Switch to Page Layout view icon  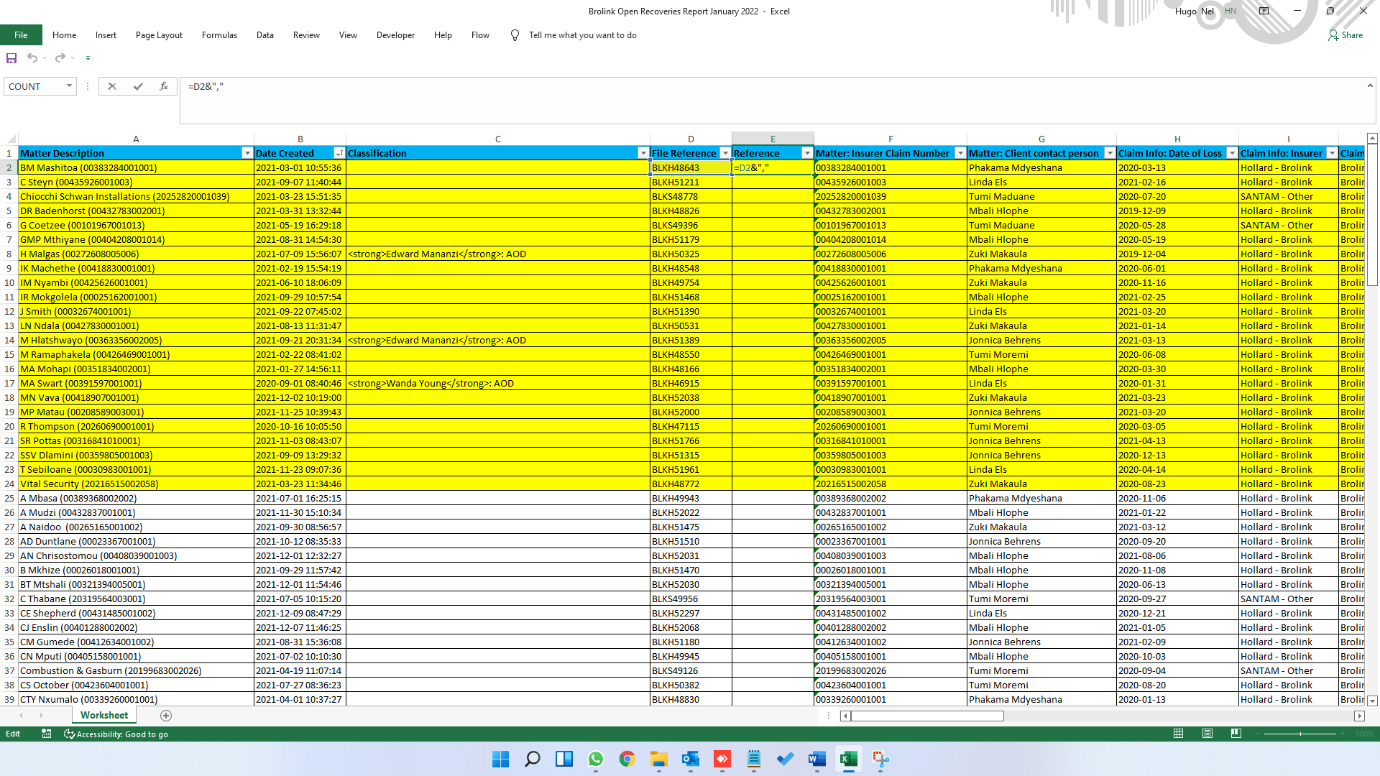coord(1207,734)
